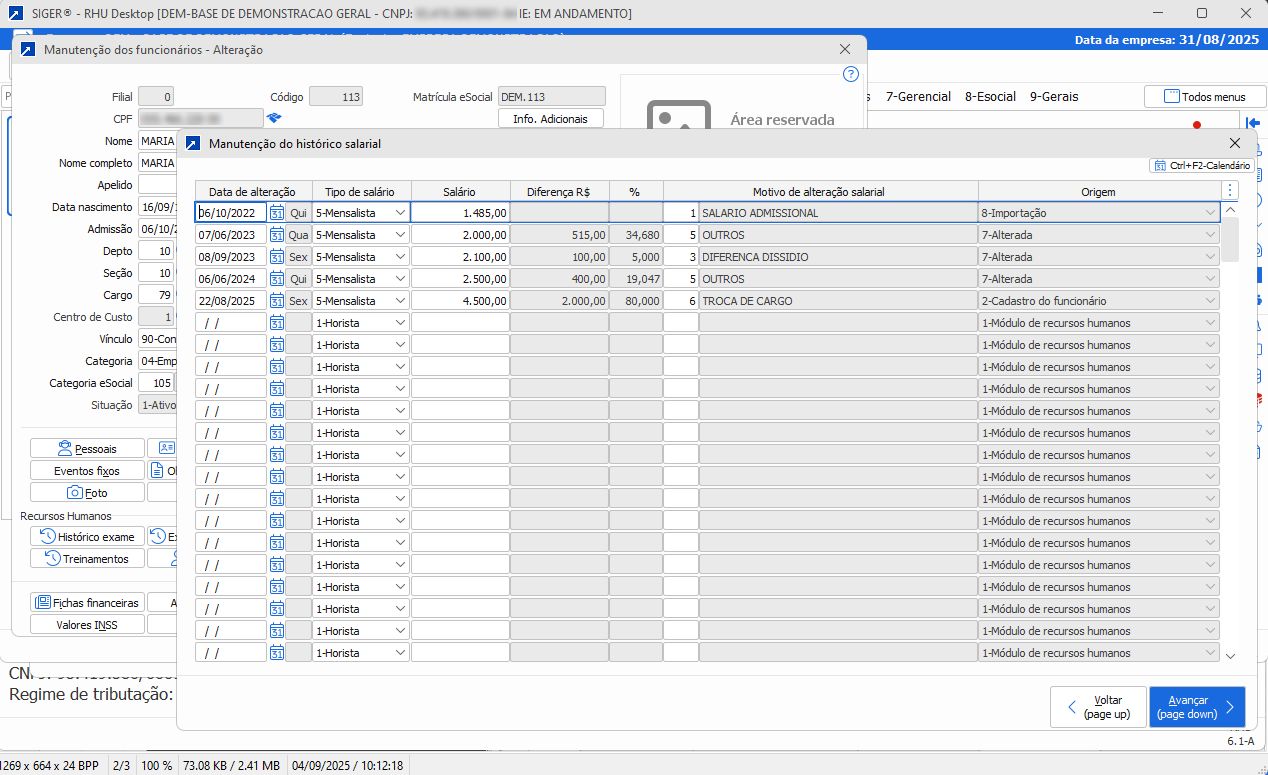
Task: Click the Receita bird icon beside CPF
Action: (x=273, y=119)
